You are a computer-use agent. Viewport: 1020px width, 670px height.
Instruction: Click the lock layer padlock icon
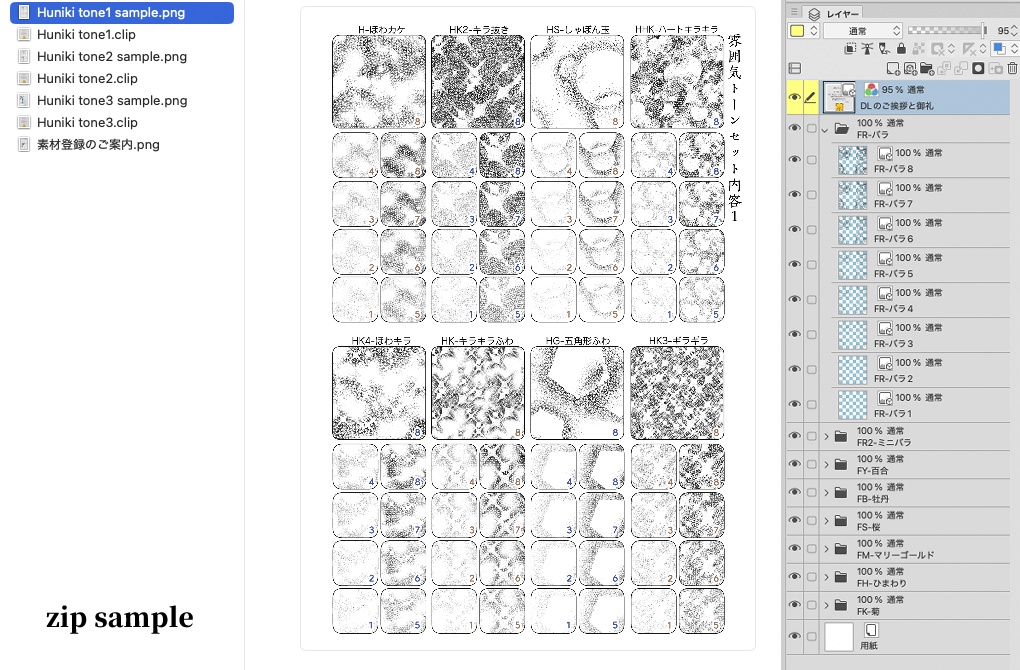(901, 49)
